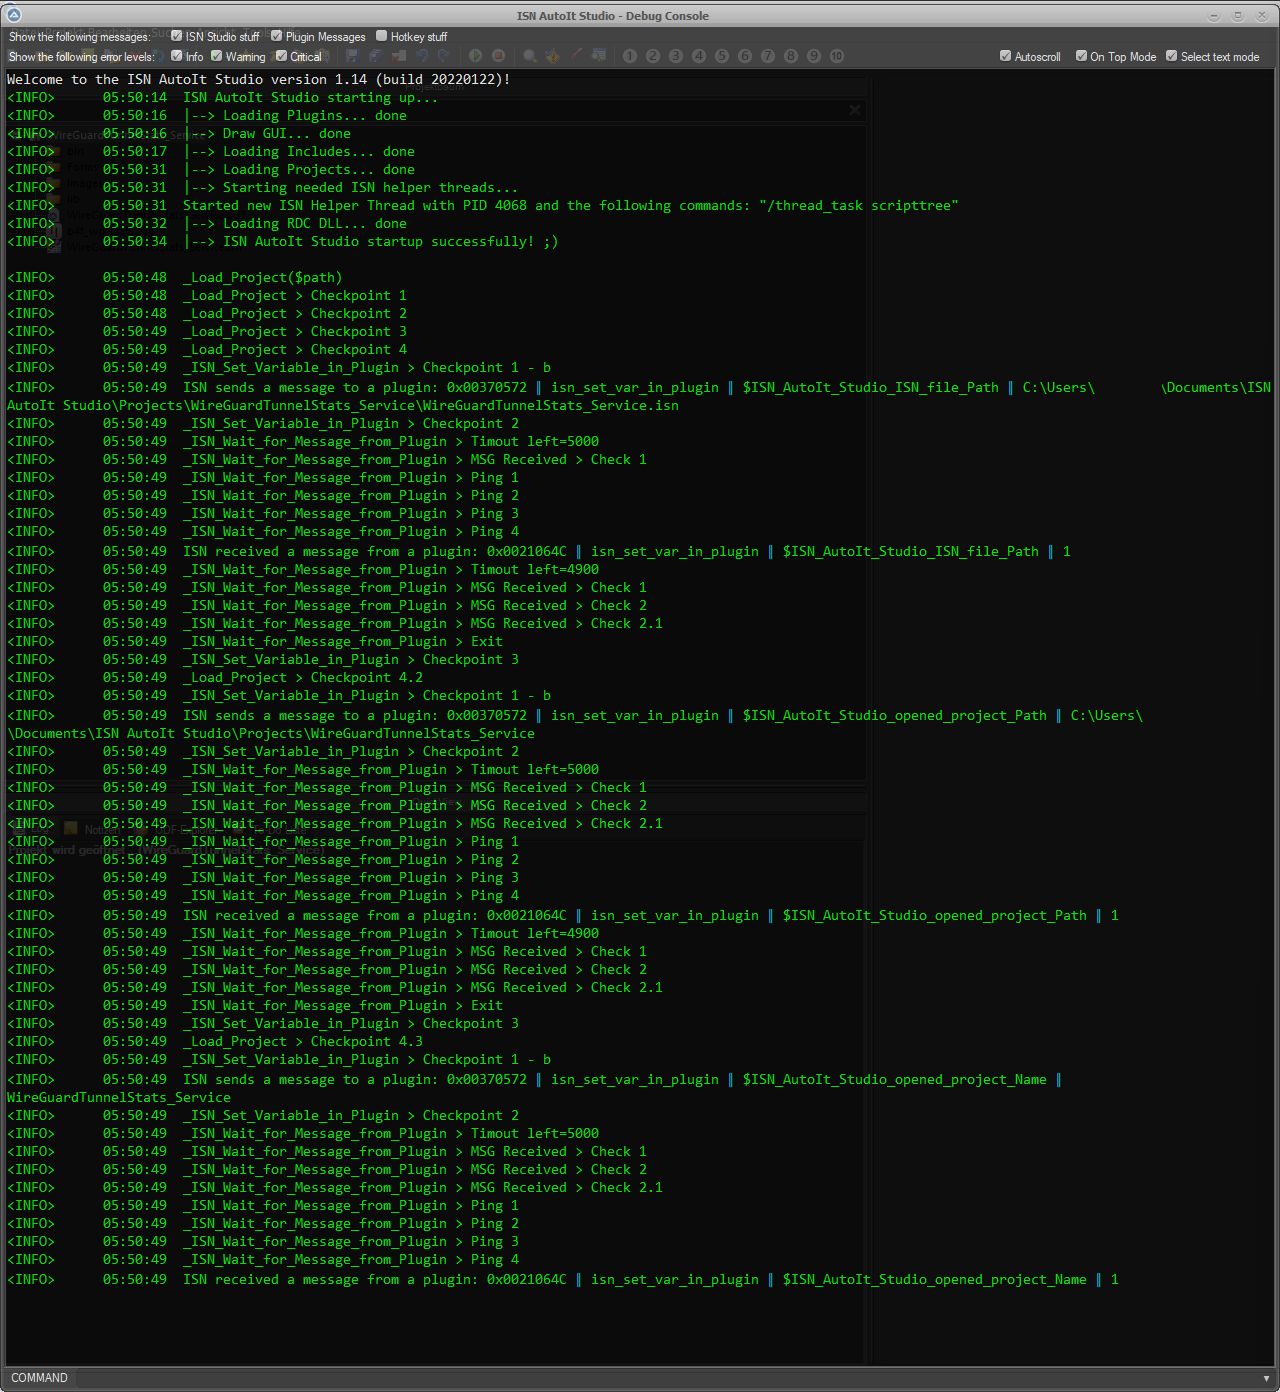Viewport: 1280px width, 1392px height.
Task: Click the sends message '$ISN_AutoIt_Studio_ISN_file_Path' line
Action: click(639, 387)
